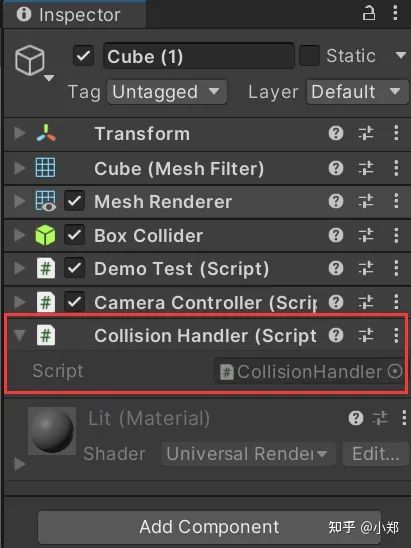The width and height of the screenshot is (411, 548).
Task: Disable the Demo Test script checkbox
Action: pos(74,268)
